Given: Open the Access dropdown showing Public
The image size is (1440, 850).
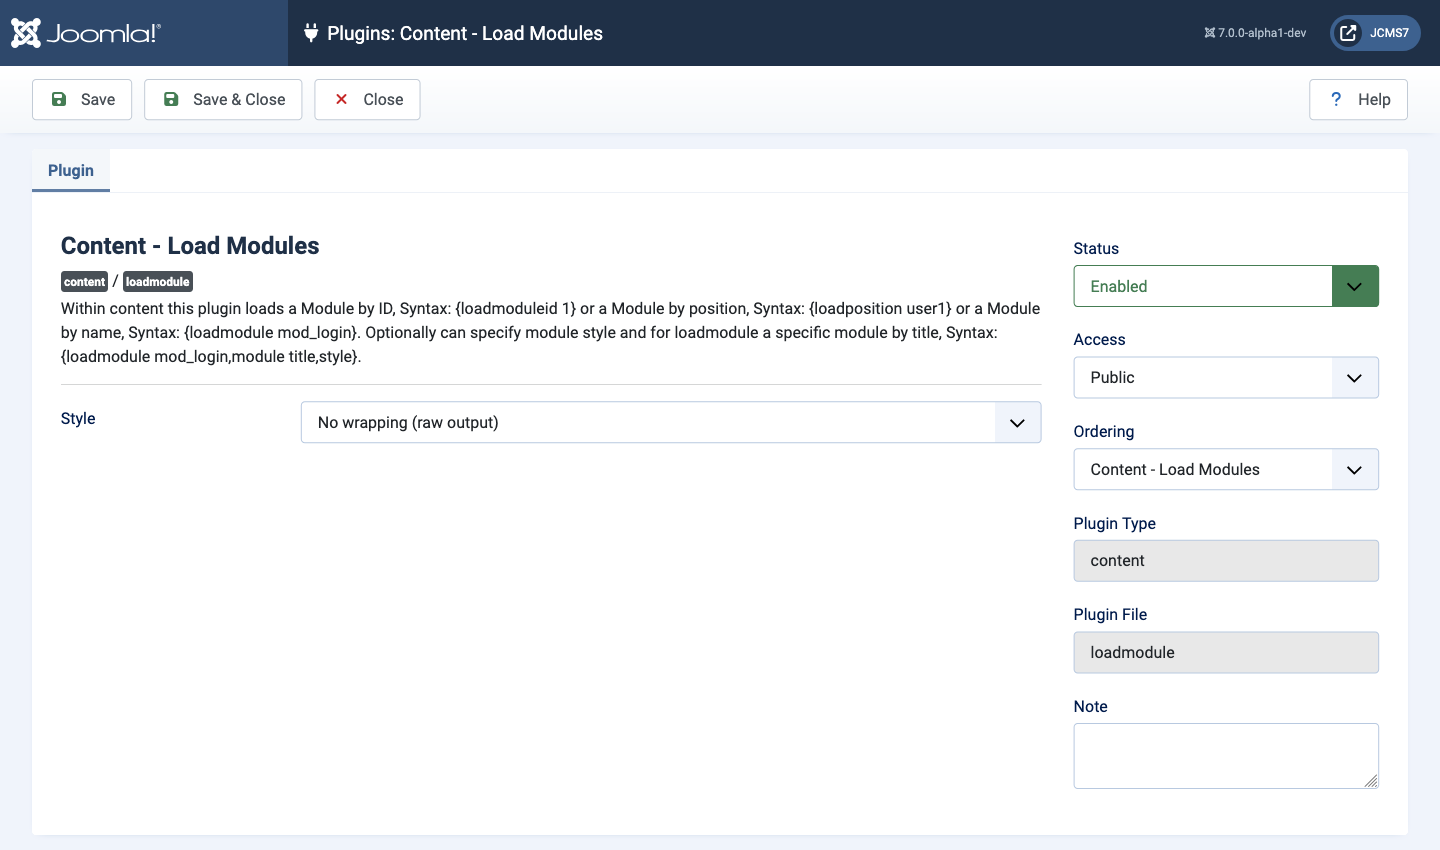Looking at the screenshot, I should point(1226,378).
